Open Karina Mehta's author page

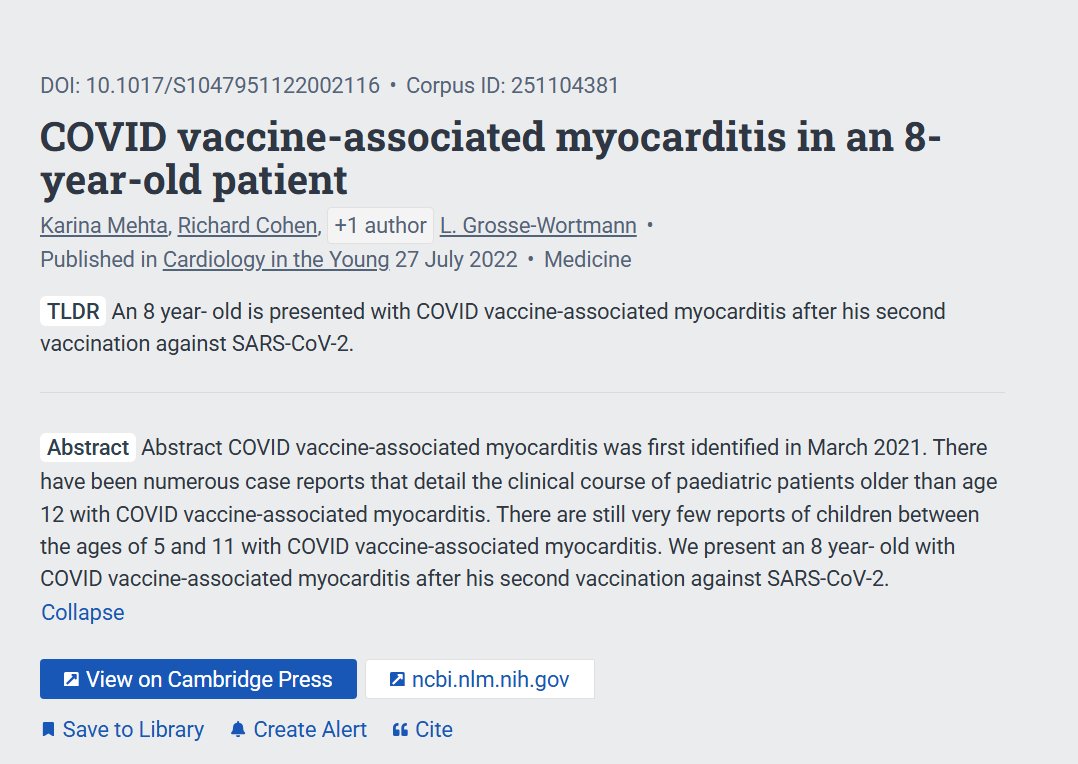104,226
